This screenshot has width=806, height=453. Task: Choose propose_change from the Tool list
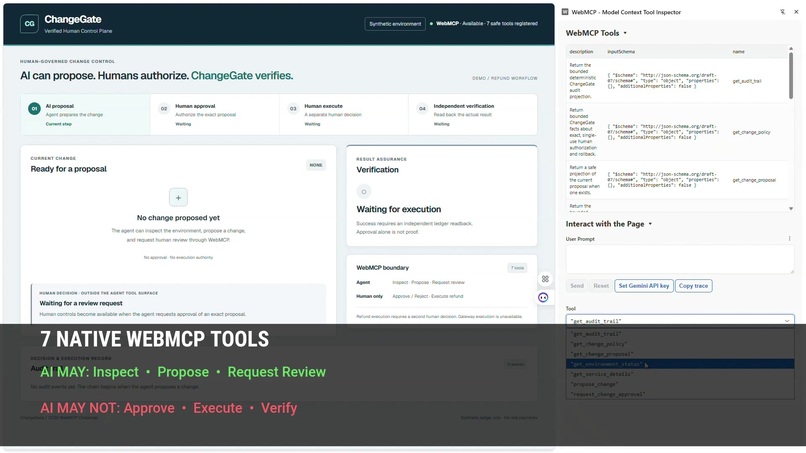point(680,384)
